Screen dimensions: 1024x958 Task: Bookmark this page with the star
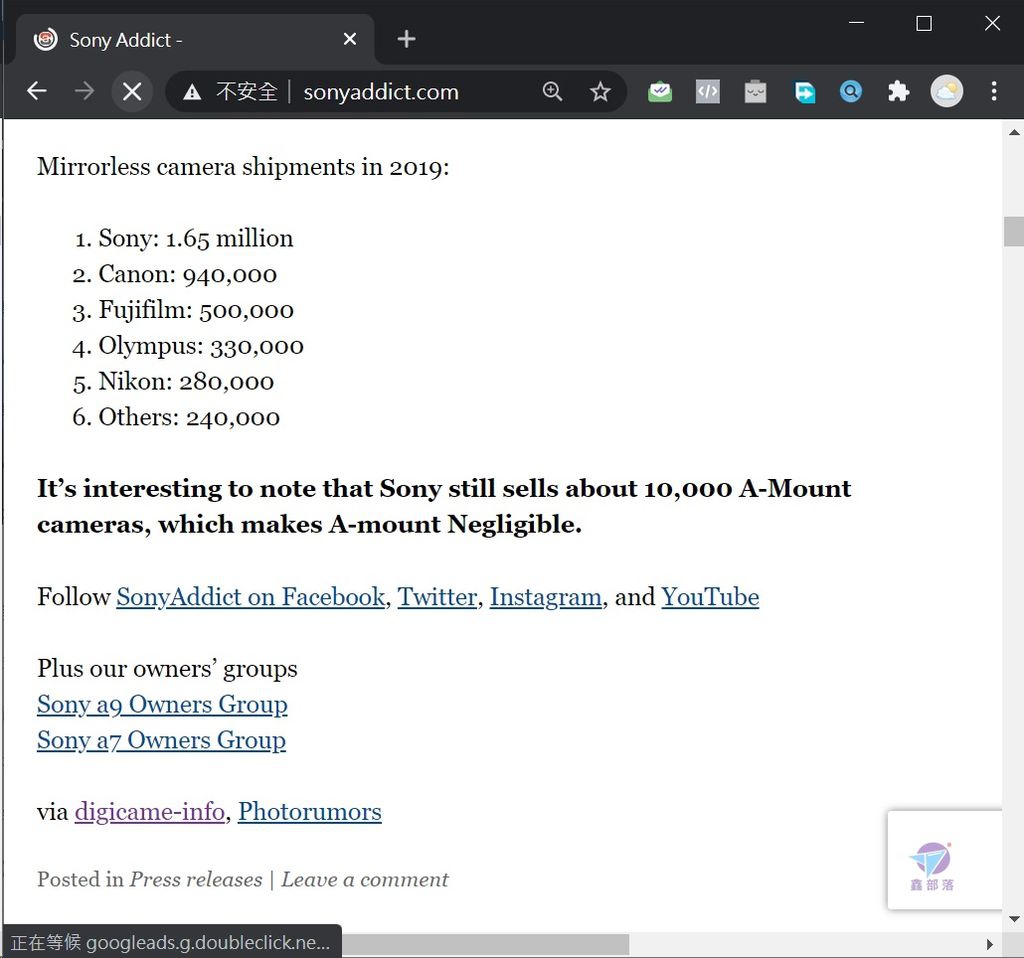pos(600,91)
